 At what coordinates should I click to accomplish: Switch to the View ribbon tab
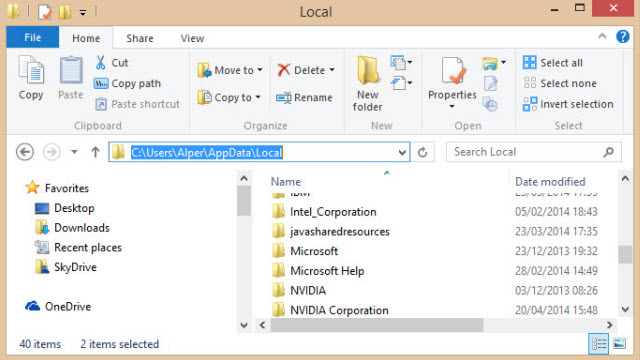pos(192,38)
